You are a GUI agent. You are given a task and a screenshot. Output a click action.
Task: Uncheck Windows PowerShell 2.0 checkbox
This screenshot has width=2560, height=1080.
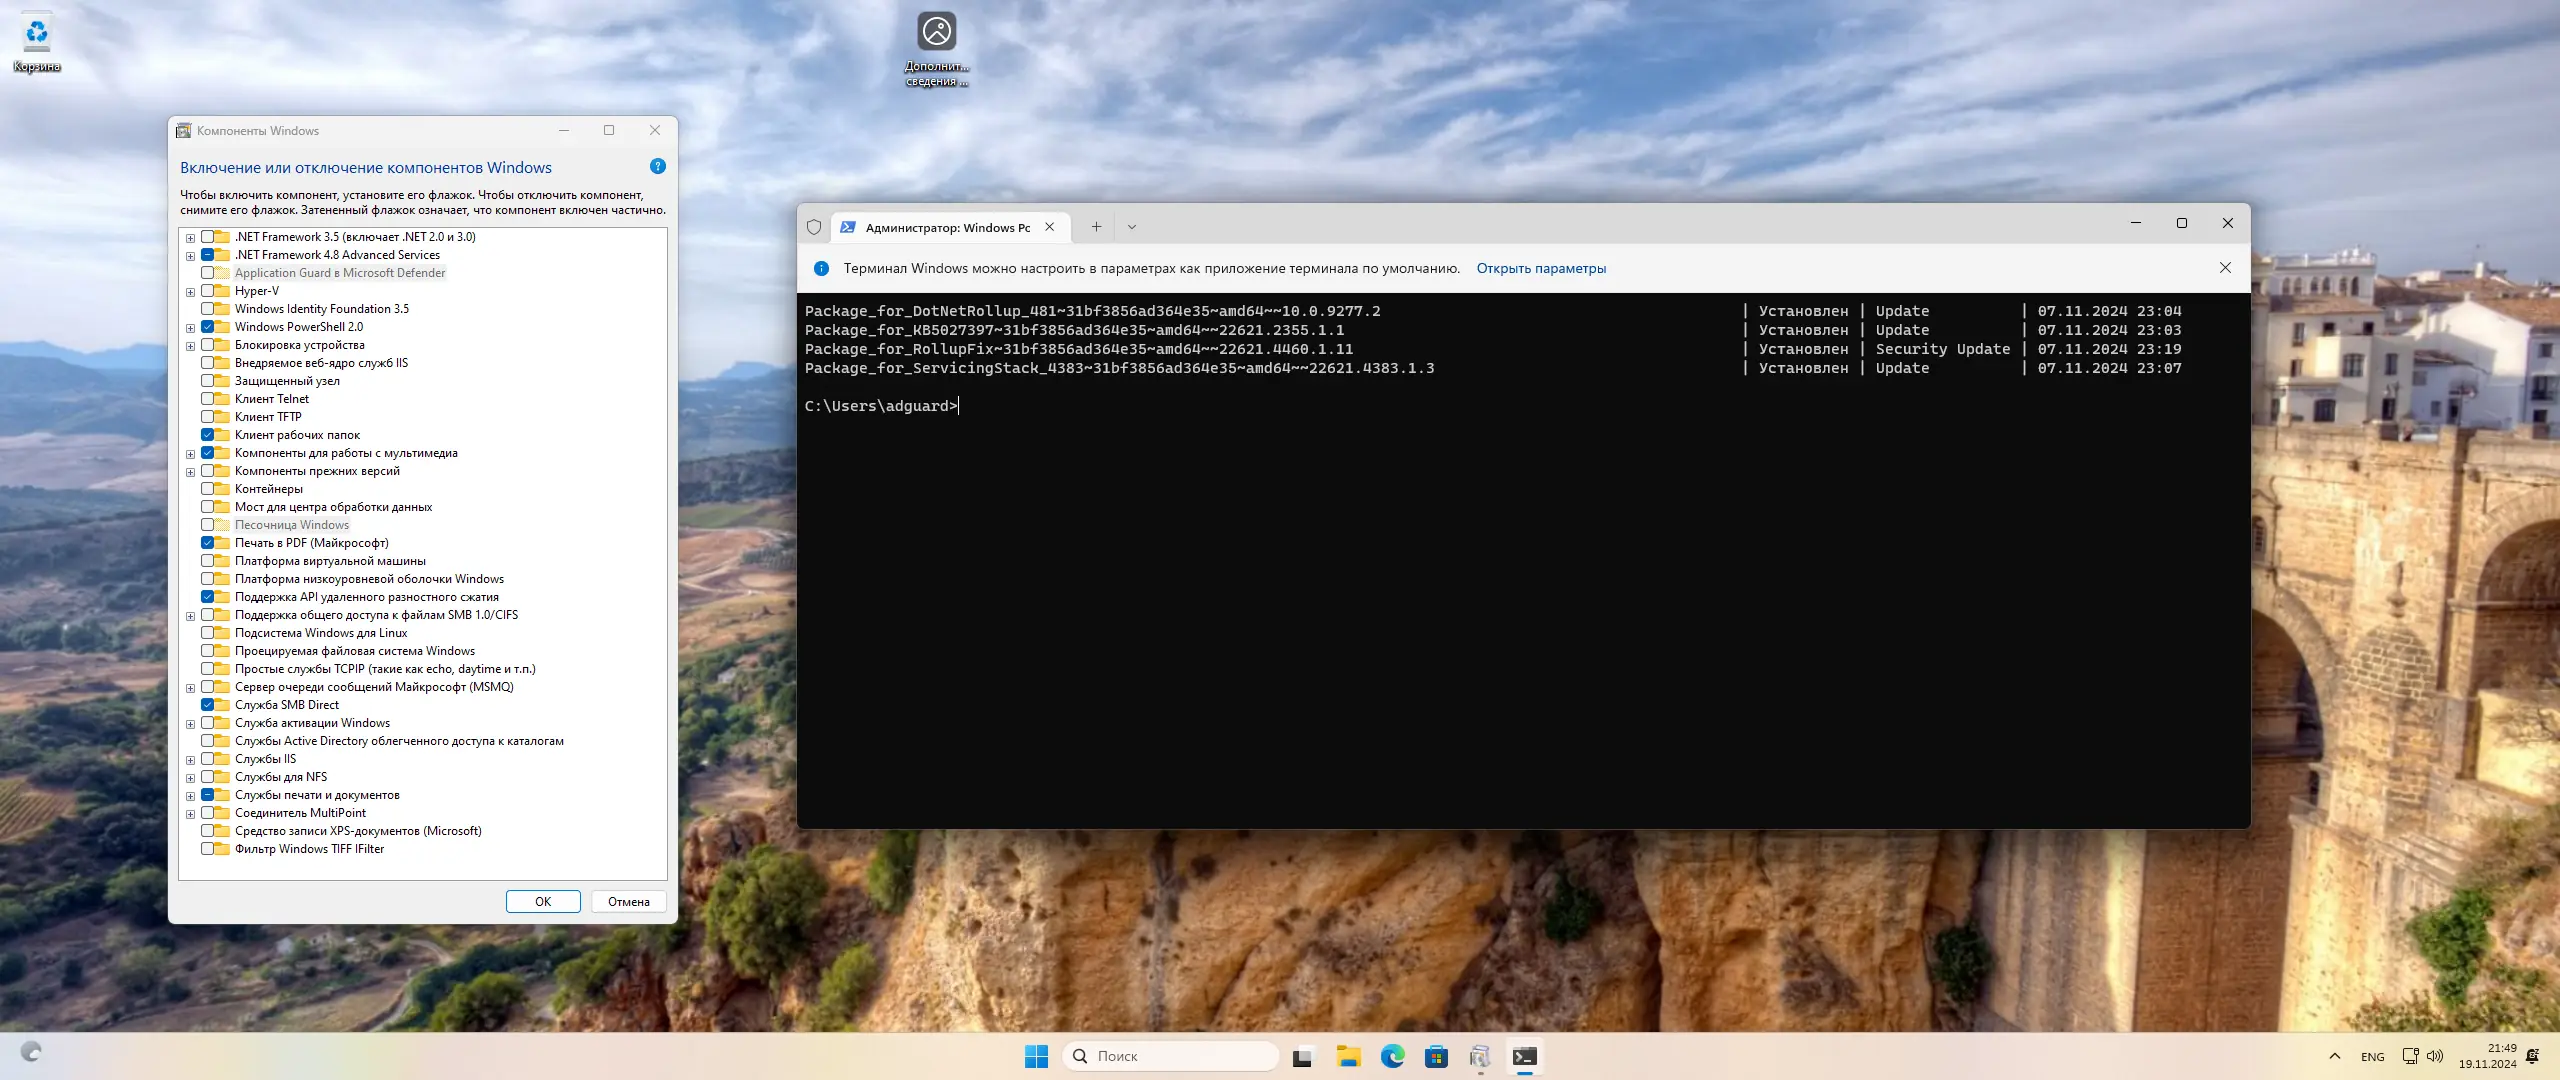[x=208, y=327]
